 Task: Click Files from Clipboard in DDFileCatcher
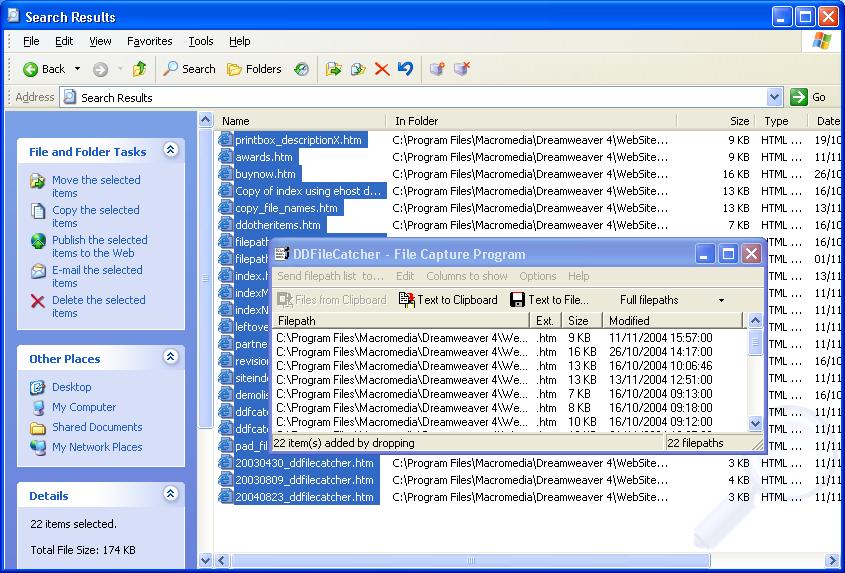tap(331, 300)
